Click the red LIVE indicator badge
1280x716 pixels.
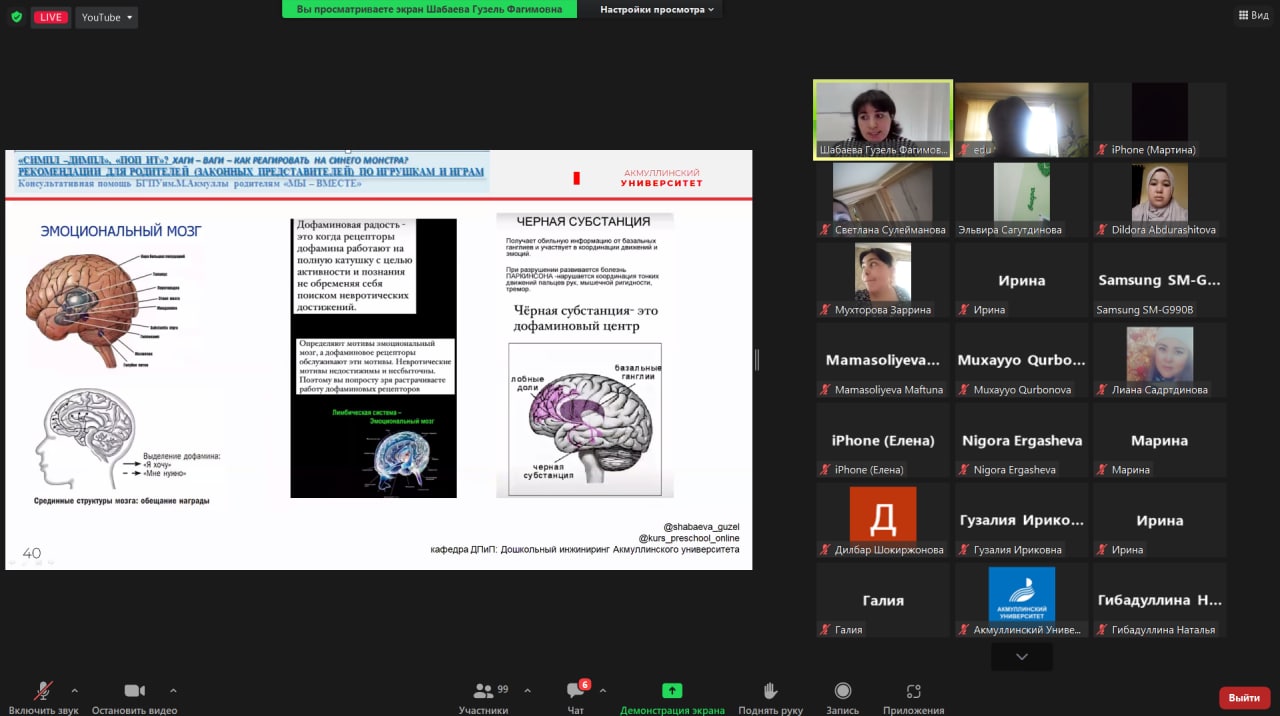point(49,17)
